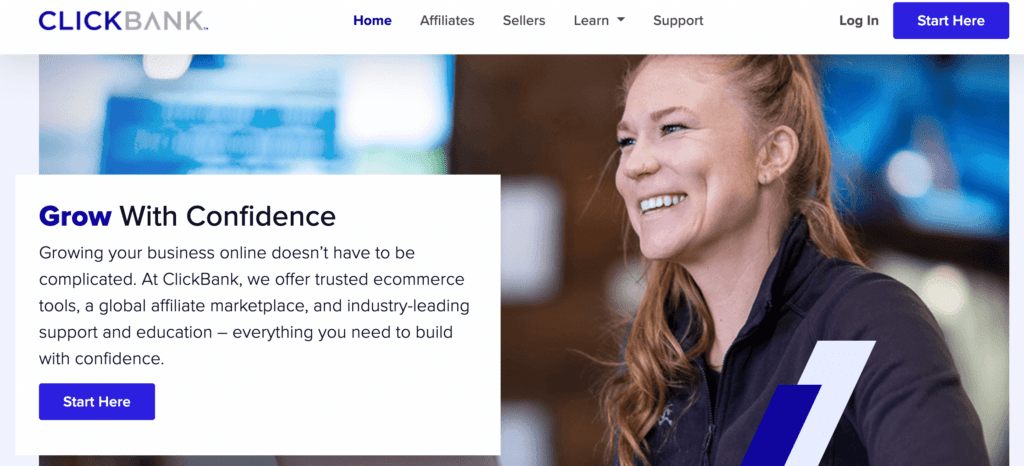Screen dimensions: 1024x466
Task: Click the small logo on the woman's jacket
Action: tap(665, 415)
